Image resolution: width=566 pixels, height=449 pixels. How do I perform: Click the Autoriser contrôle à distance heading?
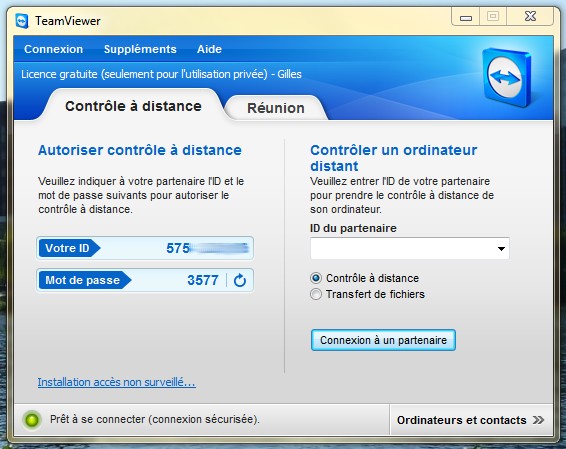[x=140, y=150]
